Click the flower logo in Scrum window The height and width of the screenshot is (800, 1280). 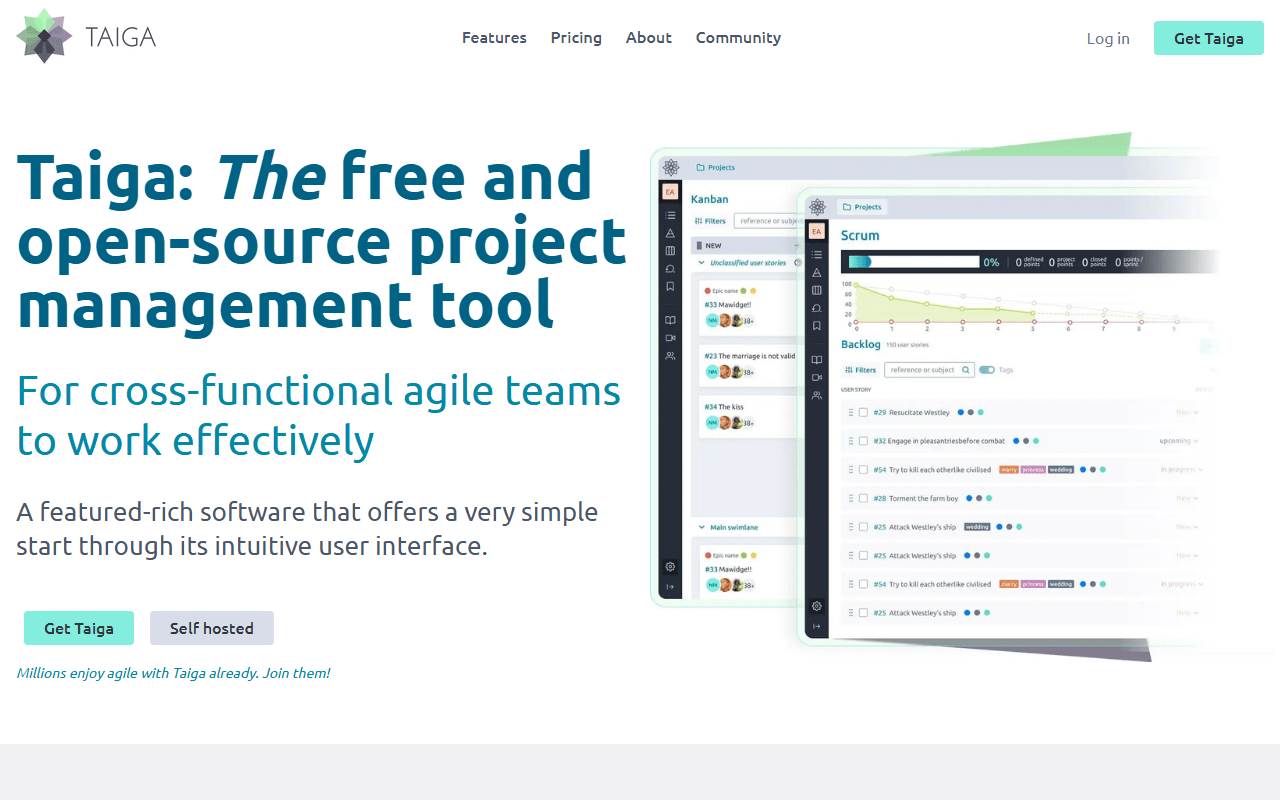click(817, 207)
